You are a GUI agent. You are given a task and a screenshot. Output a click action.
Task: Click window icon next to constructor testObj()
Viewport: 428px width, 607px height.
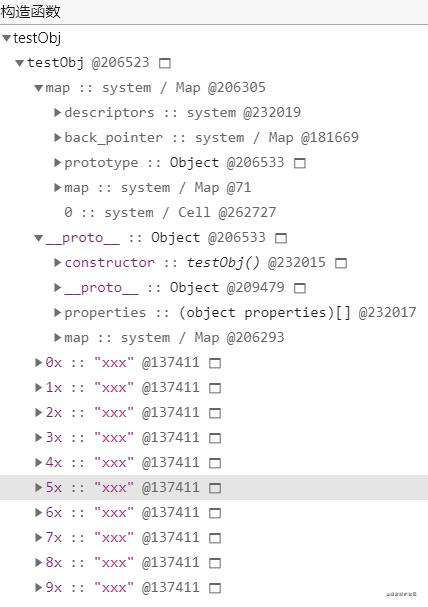tap(341, 263)
